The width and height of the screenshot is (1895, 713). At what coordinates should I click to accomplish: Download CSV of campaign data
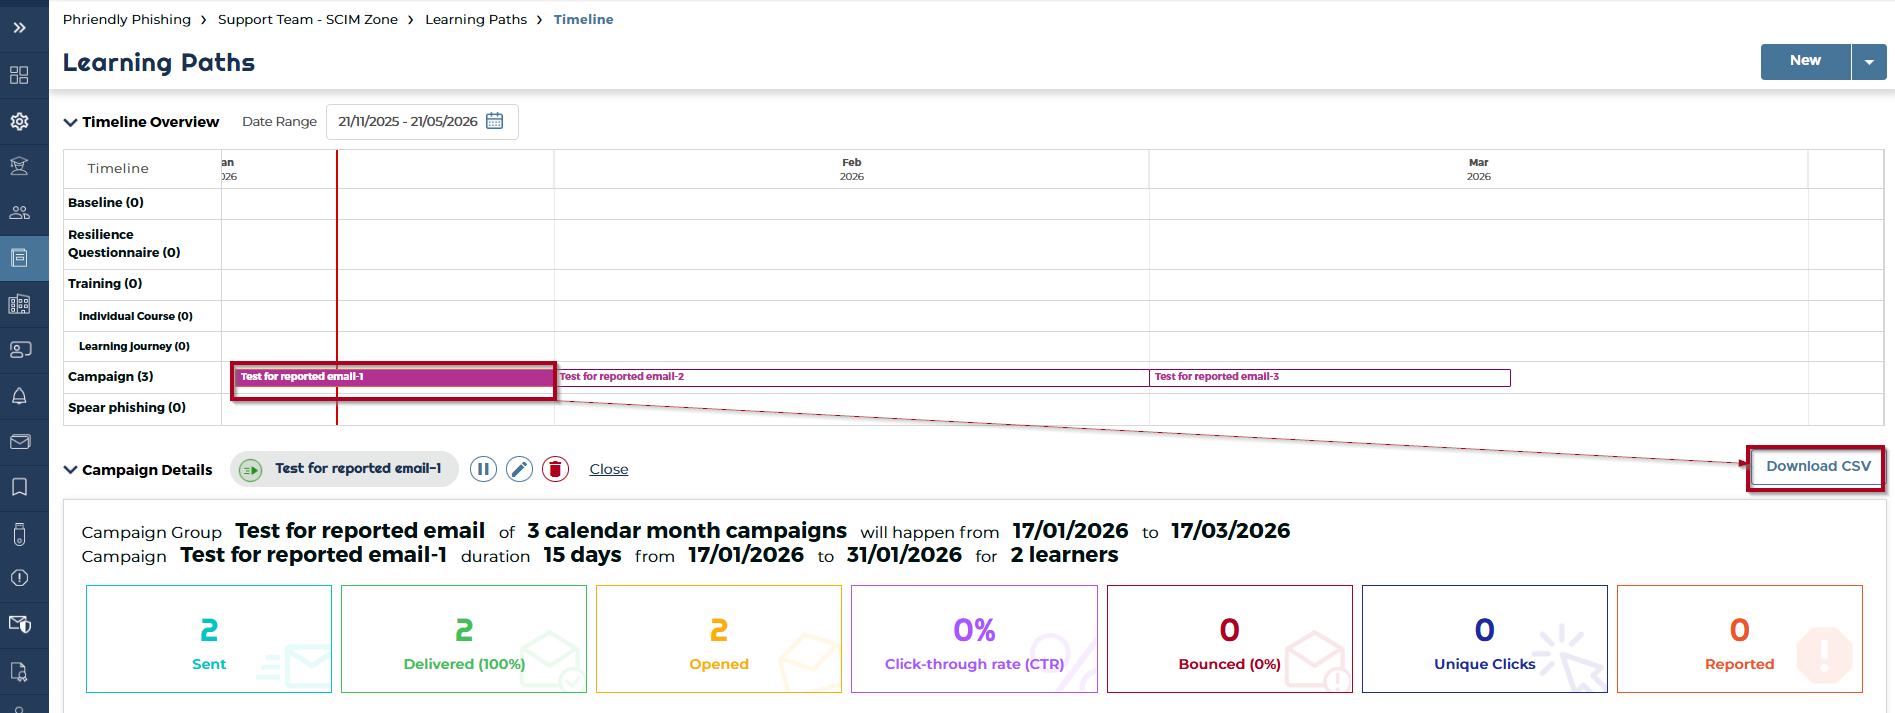click(x=1818, y=467)
